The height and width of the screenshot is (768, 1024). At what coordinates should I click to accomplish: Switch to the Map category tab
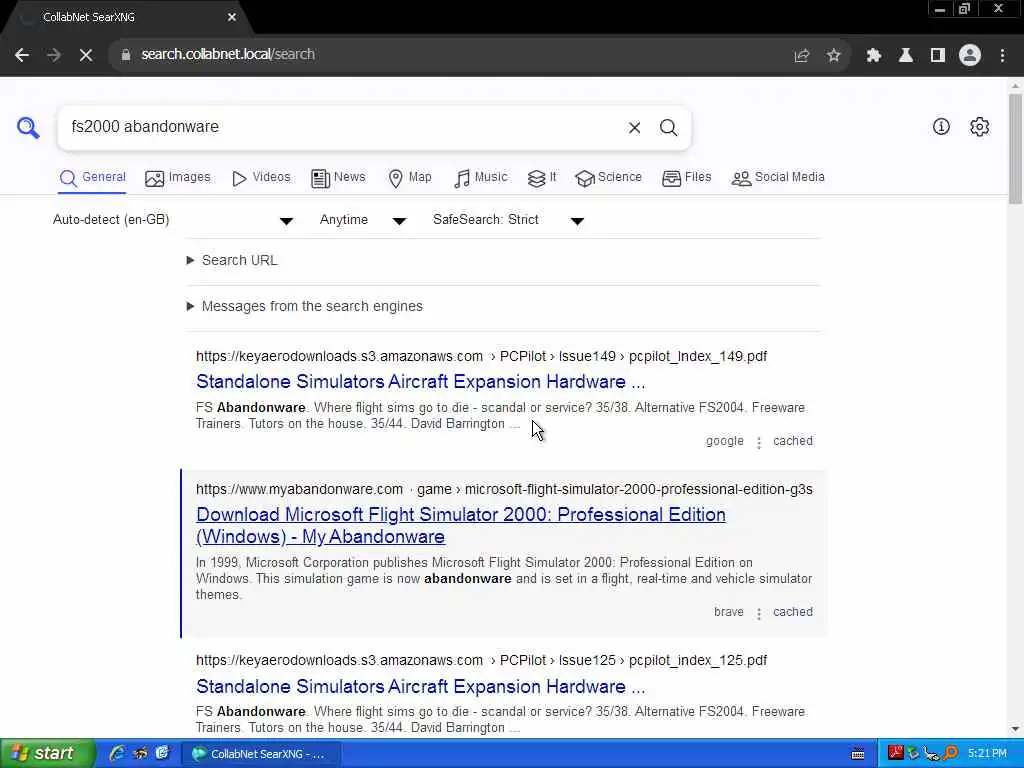click(x=409, y=178)
